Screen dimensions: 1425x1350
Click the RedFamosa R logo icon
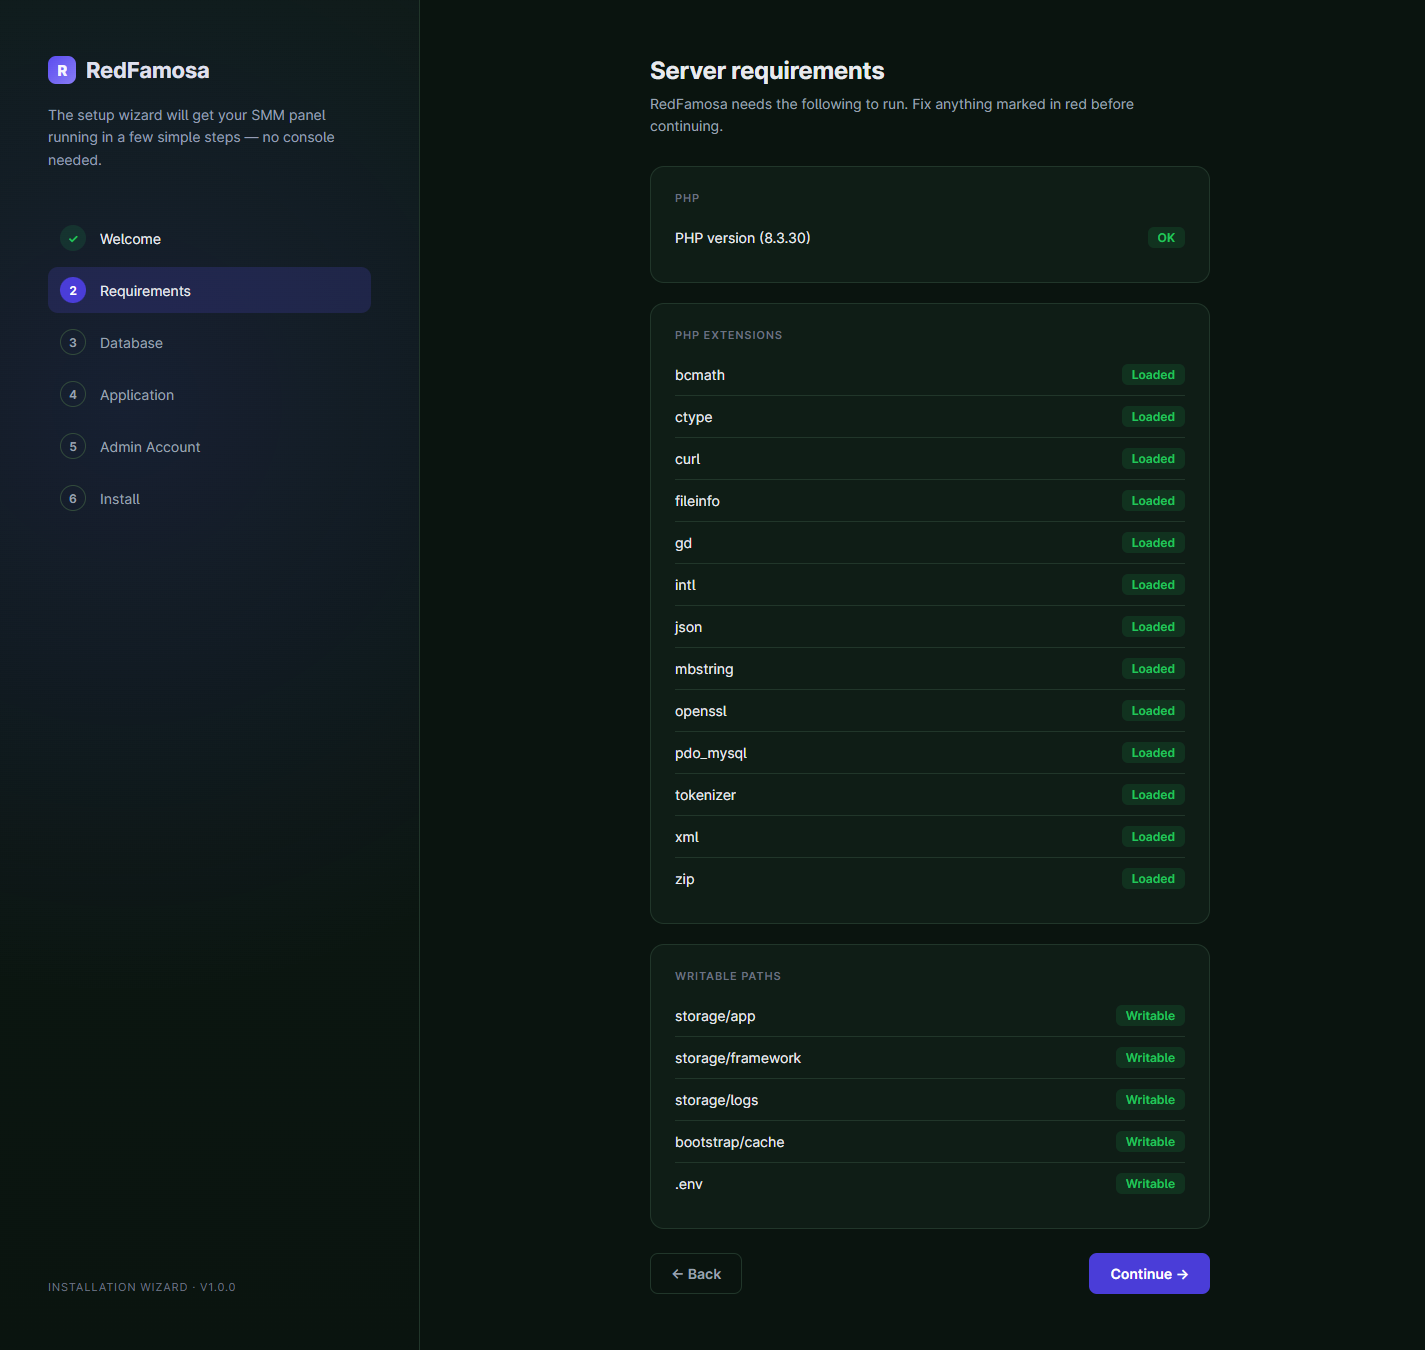[x=62, y=70]
